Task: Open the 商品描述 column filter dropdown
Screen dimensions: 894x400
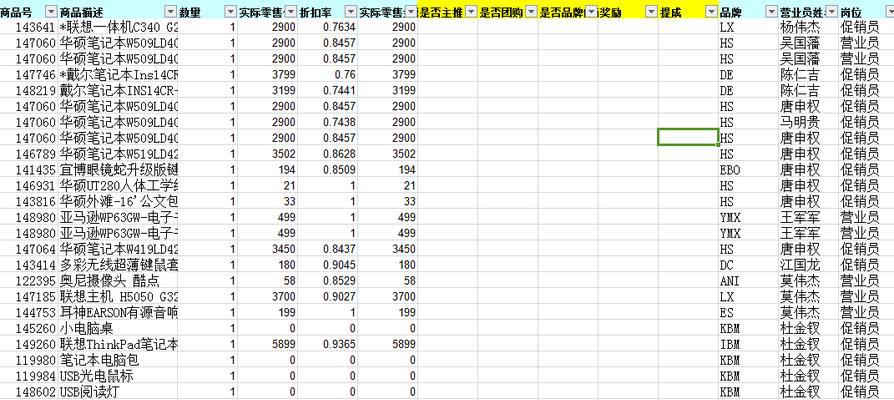Action: pyautogui.click(x=170, y=12)
